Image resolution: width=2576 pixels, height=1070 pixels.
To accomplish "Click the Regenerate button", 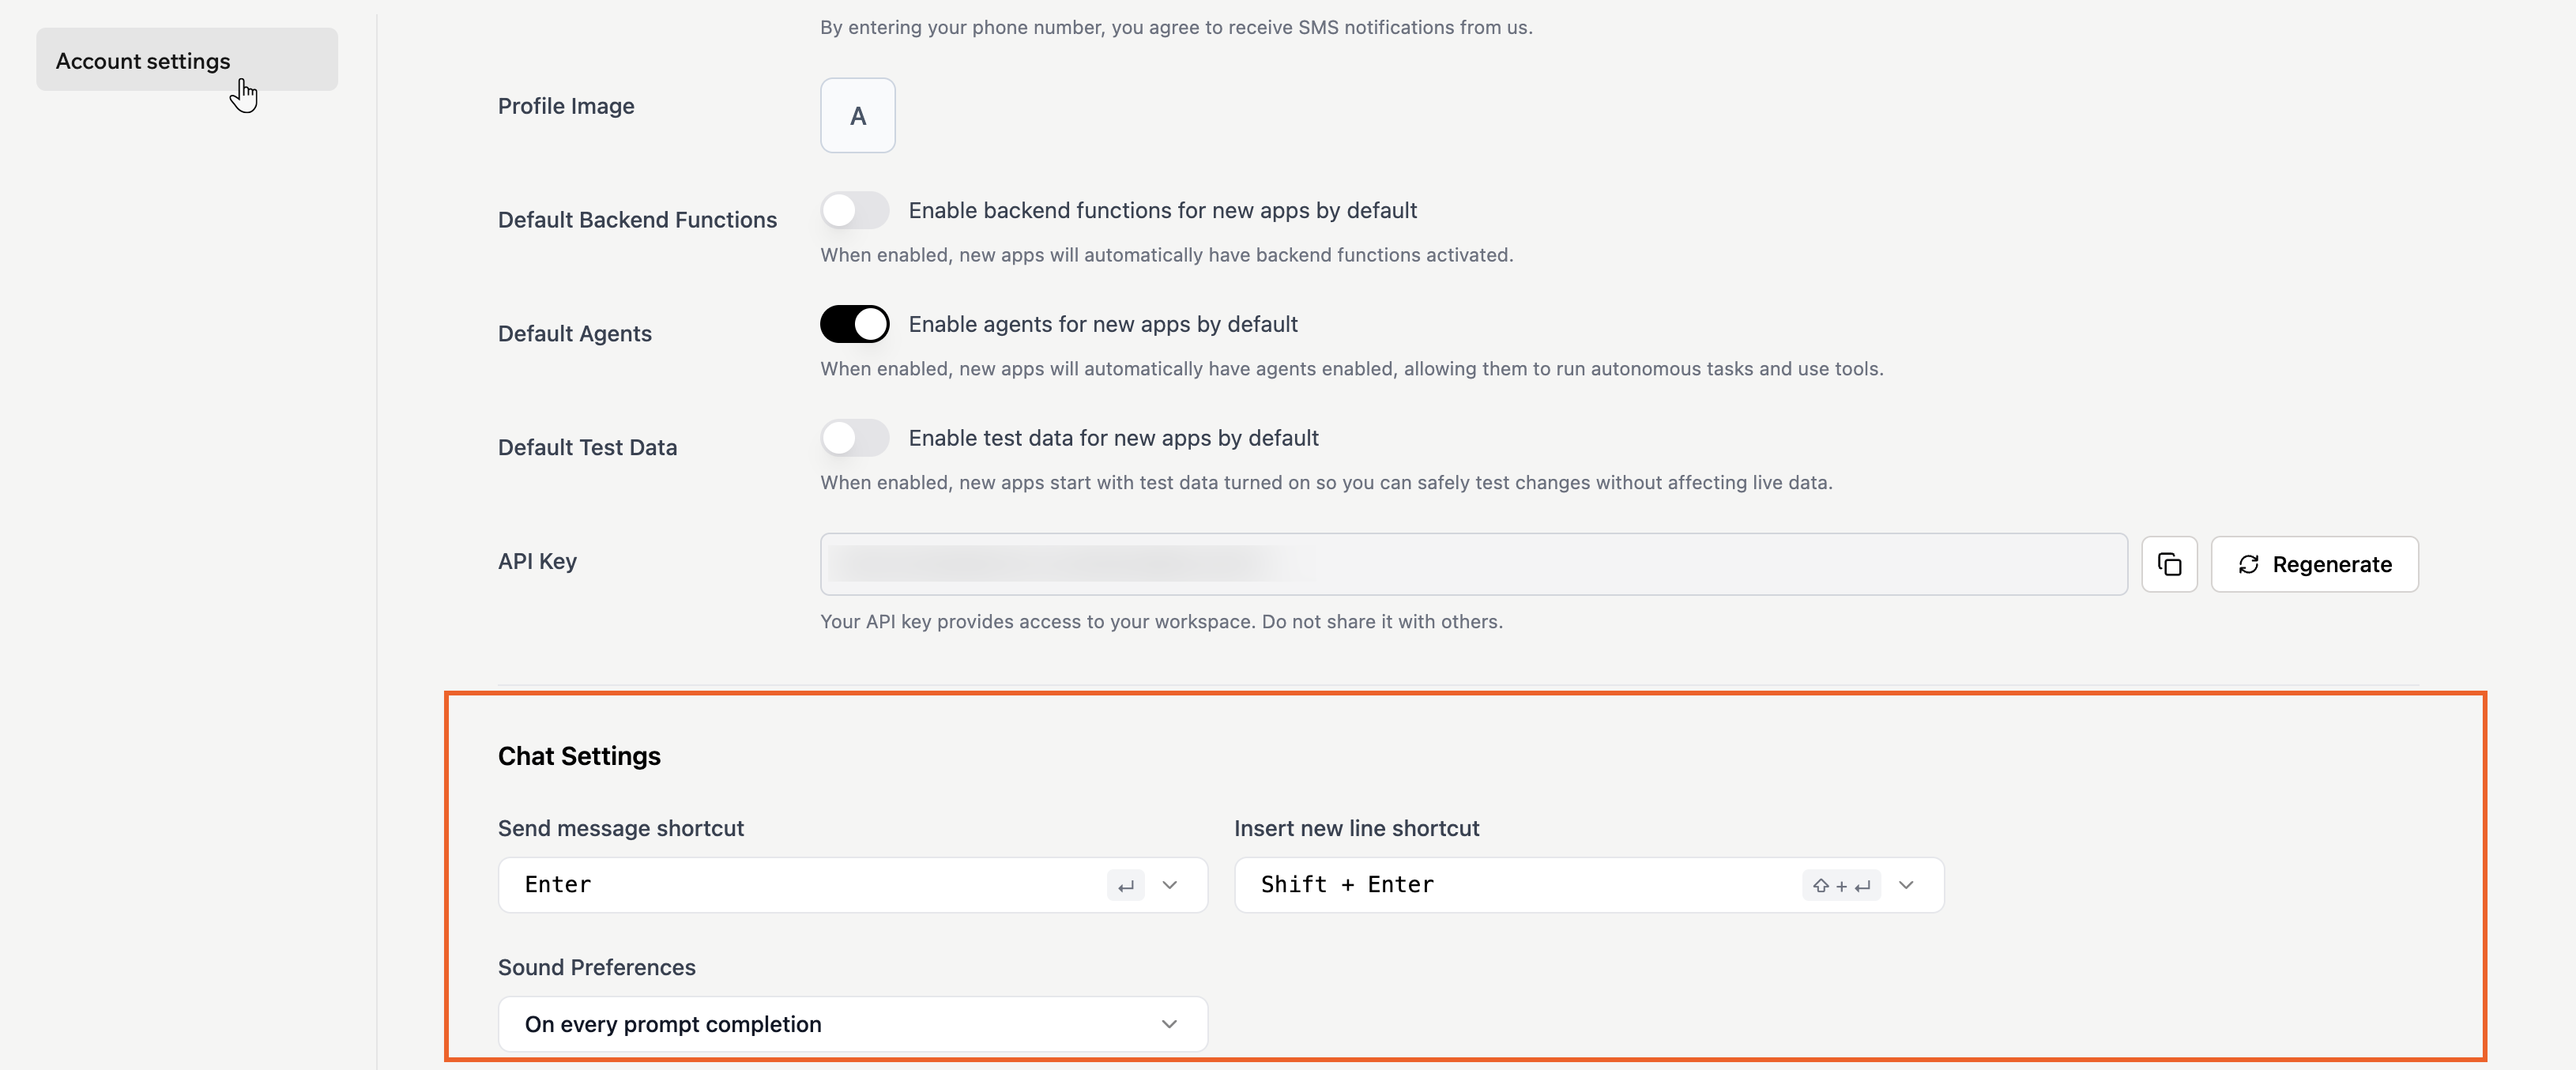I will pyautogui.click(x=2315, y=564).
